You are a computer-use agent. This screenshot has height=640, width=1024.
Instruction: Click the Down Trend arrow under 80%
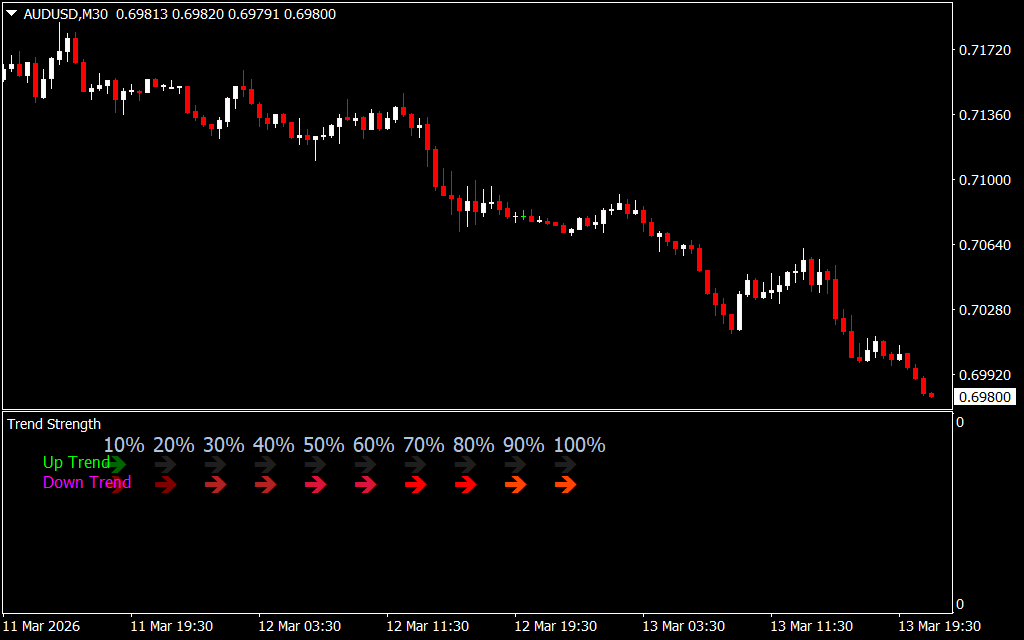pos(466,485)
